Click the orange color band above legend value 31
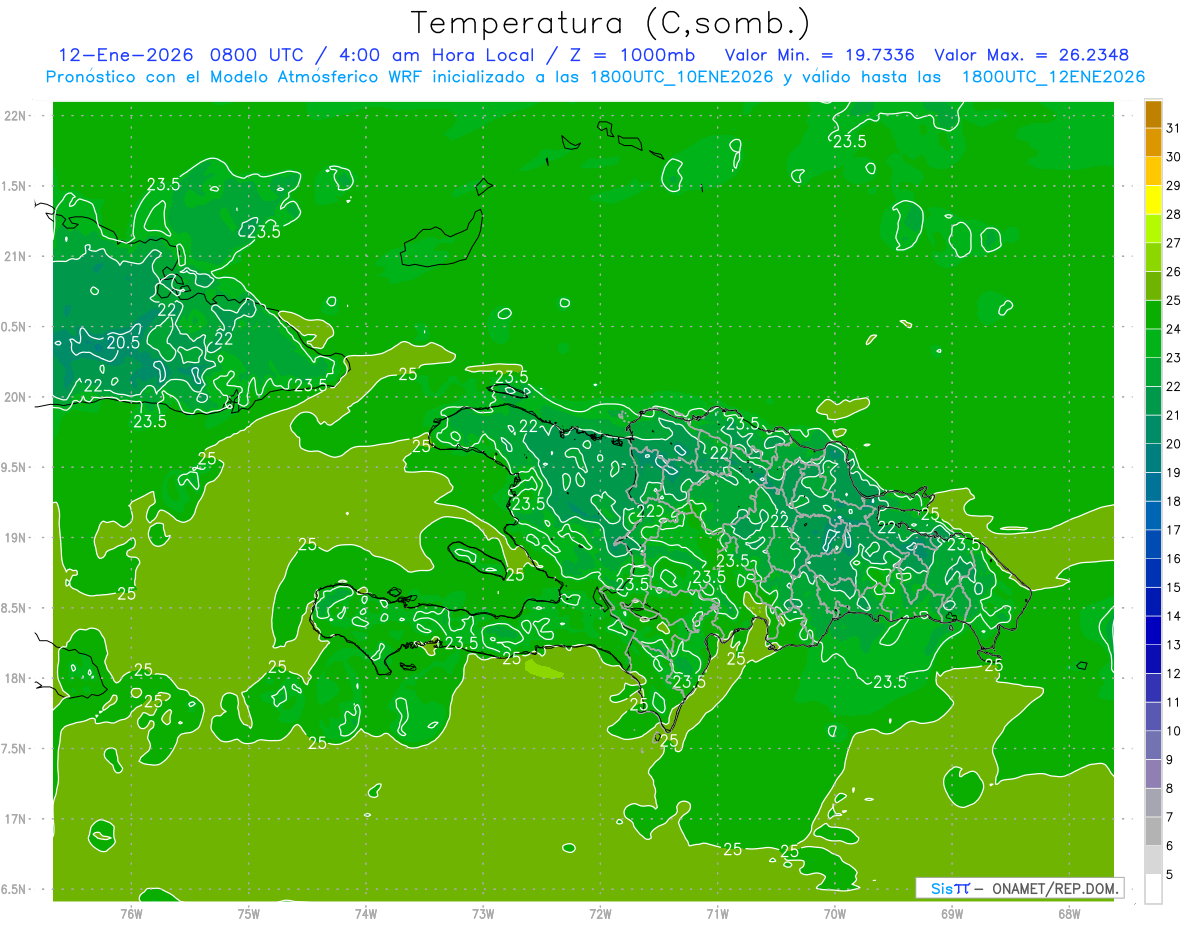Screen dimensions: 1200x927 click(1153, 114)
